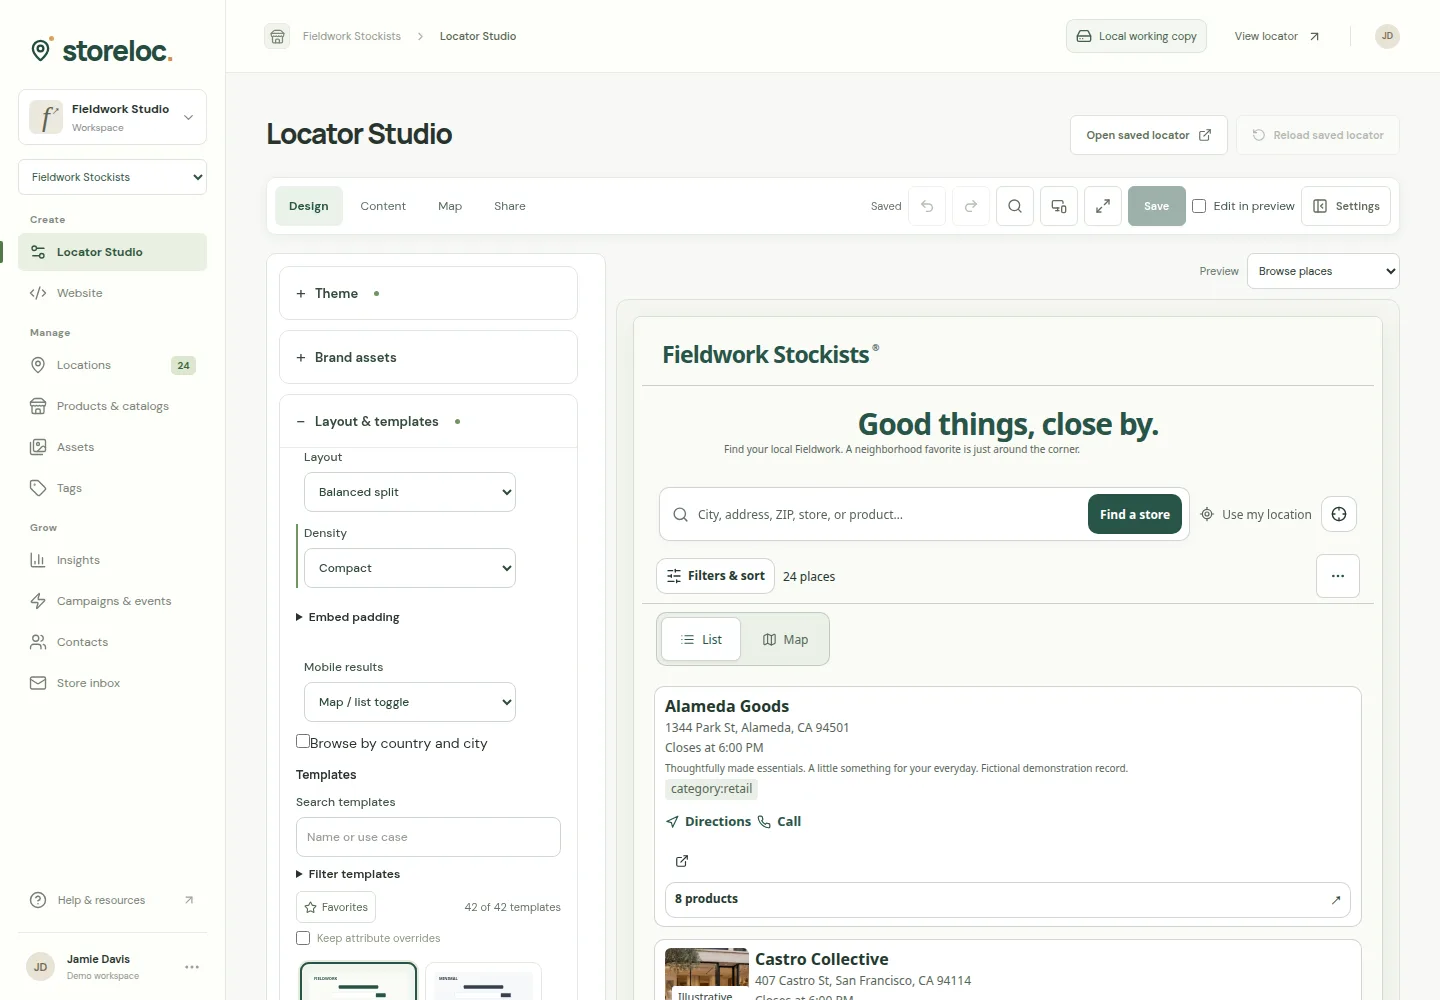Enable Edit in preview checkbox

click(1199, 206)
